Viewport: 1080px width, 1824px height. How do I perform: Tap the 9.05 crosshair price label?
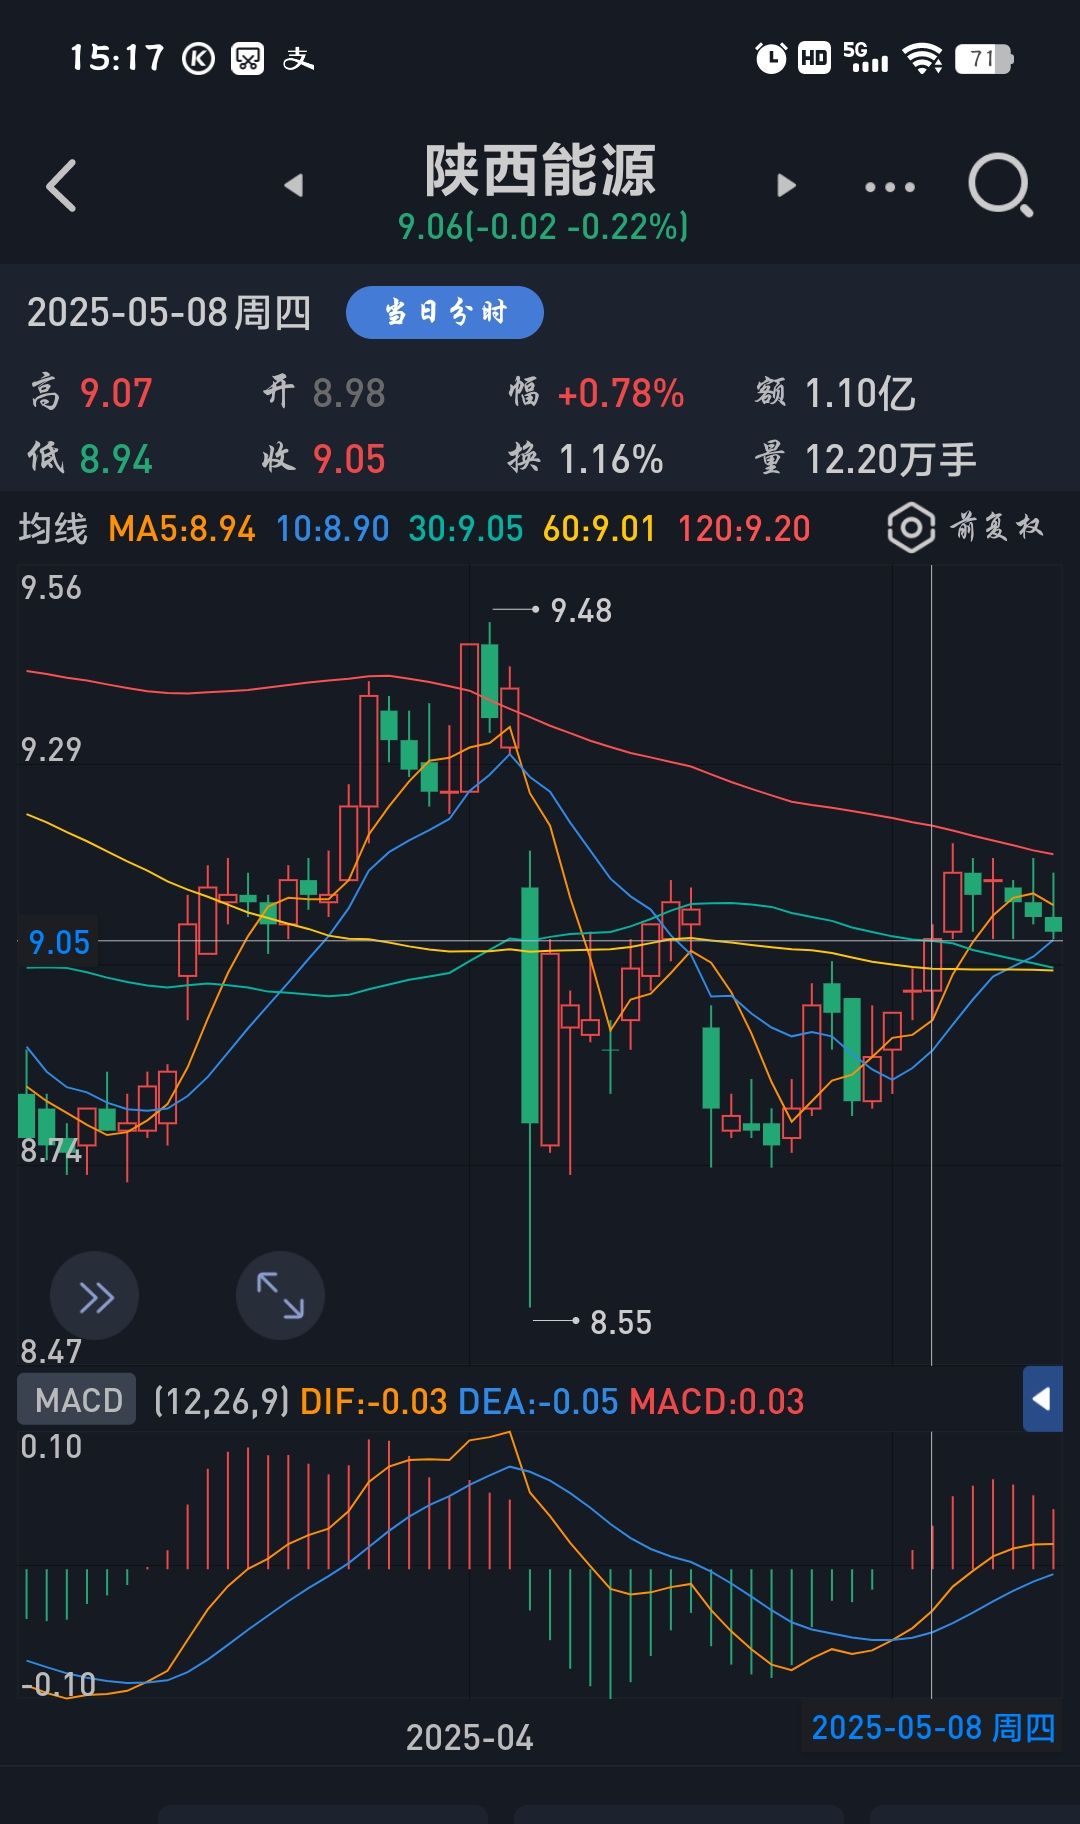pyautogui.click(x=59, y=942)
